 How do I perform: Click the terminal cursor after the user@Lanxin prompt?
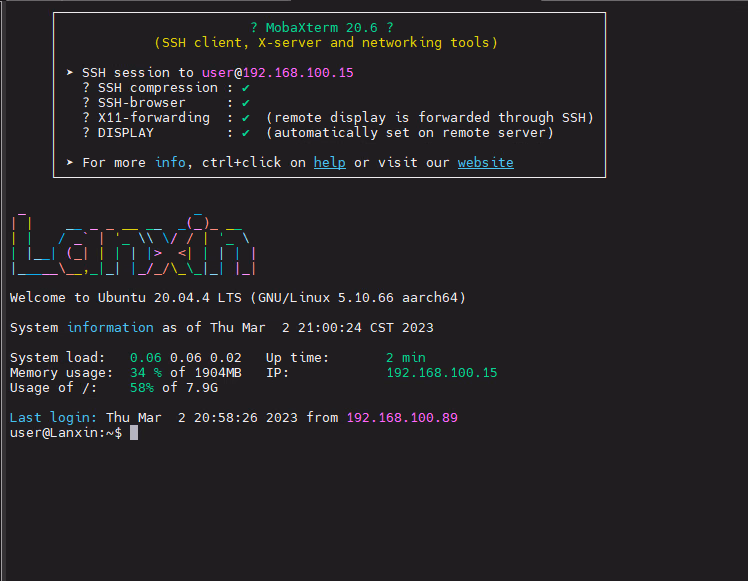(134, 433)
